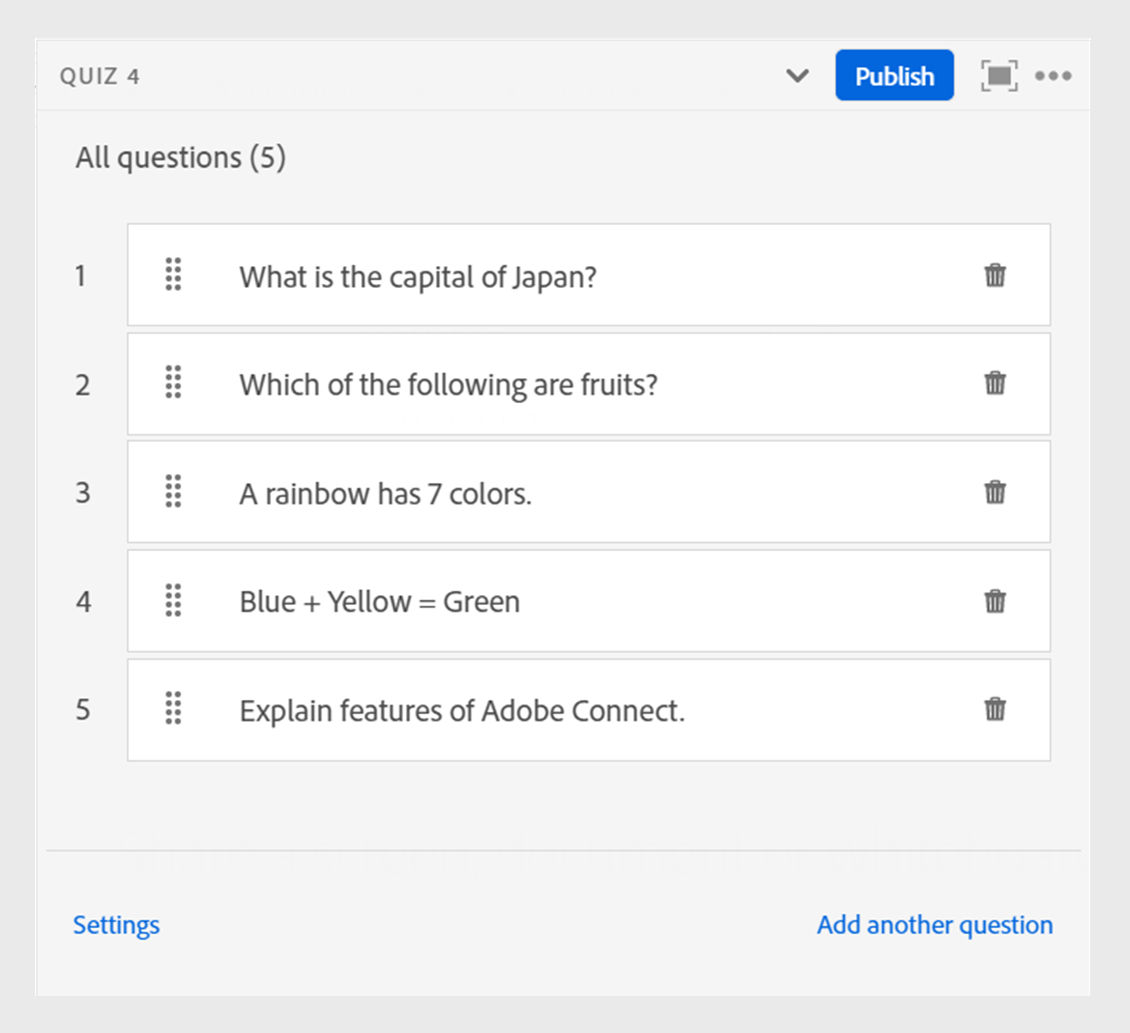The height and width of the screenshot is (1033, 1130).
Task: Collapse the quiz pod using the chevron
Action: click(797, 75)
